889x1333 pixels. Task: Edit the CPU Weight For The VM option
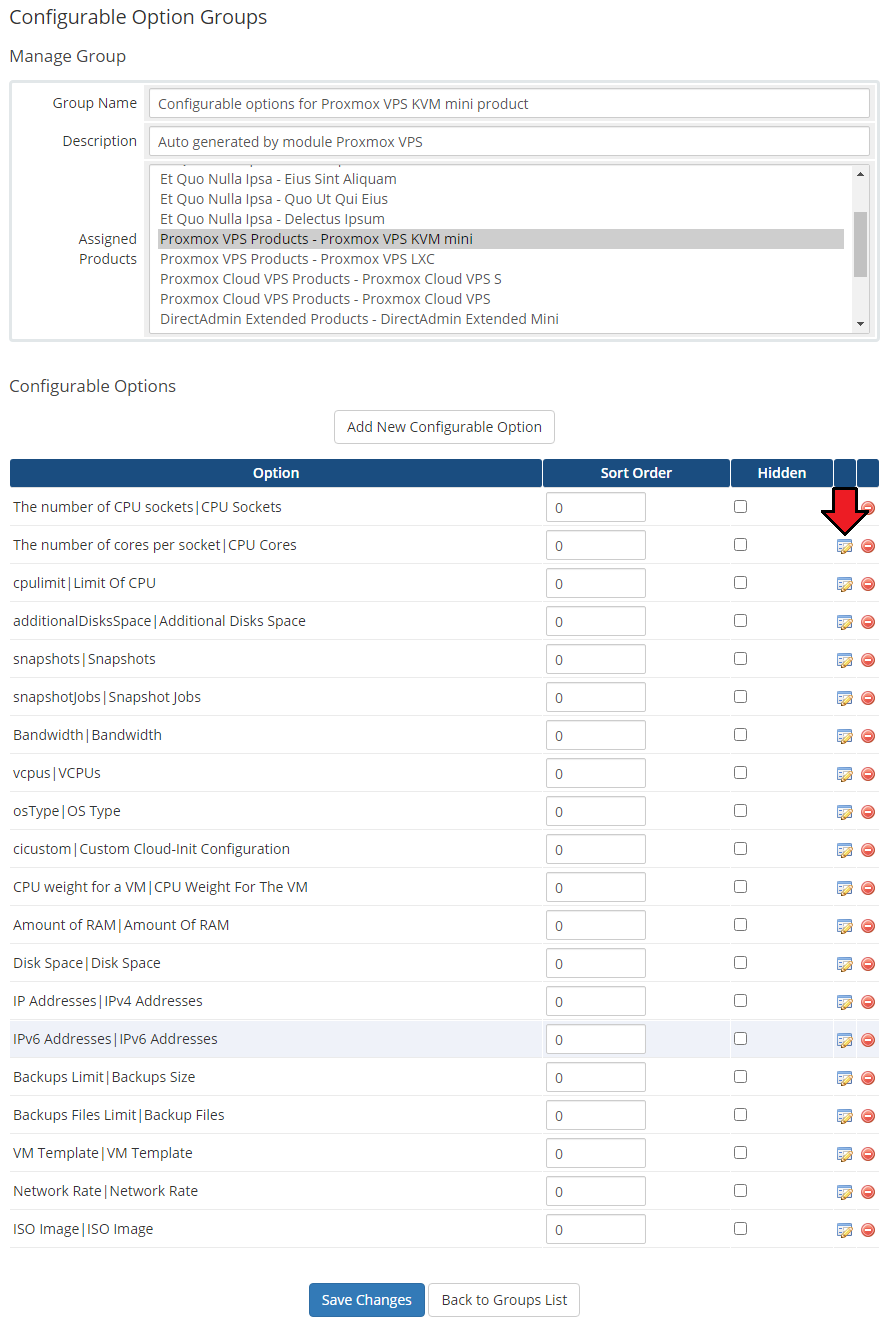pos(845,888)
